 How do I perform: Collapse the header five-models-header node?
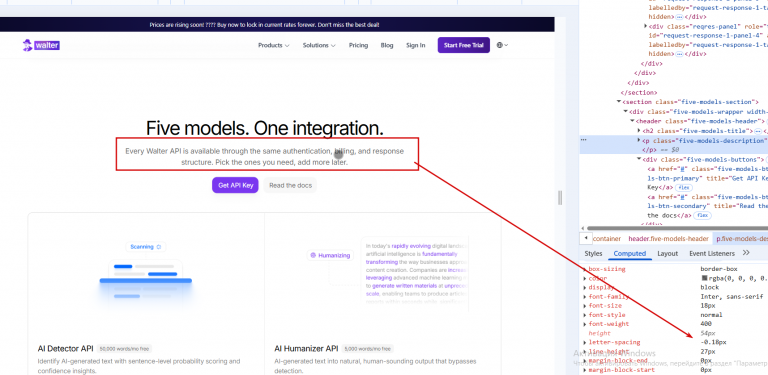(632, 120)
